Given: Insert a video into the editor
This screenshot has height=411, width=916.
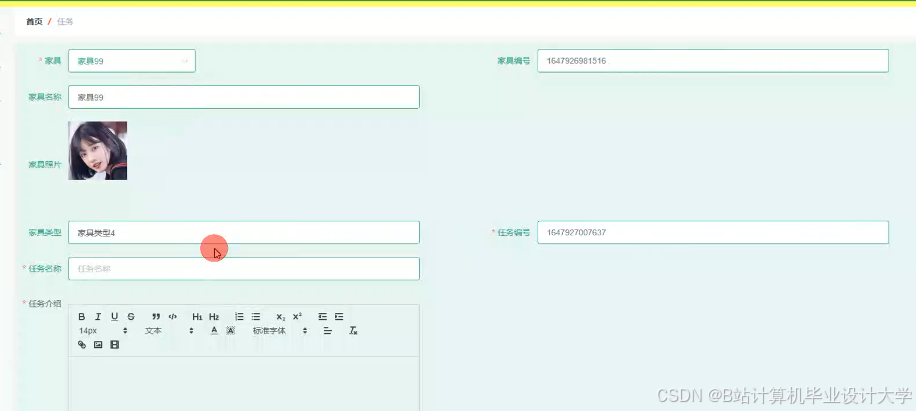Looking at the screenshot, I should [x=114, y=344].
